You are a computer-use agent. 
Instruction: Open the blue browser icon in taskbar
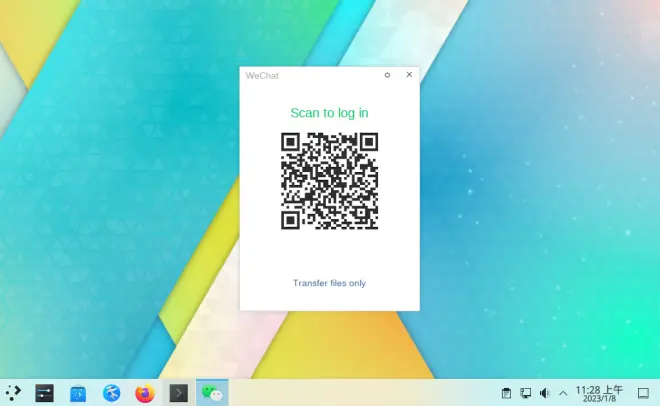click(x=112, y=393)
